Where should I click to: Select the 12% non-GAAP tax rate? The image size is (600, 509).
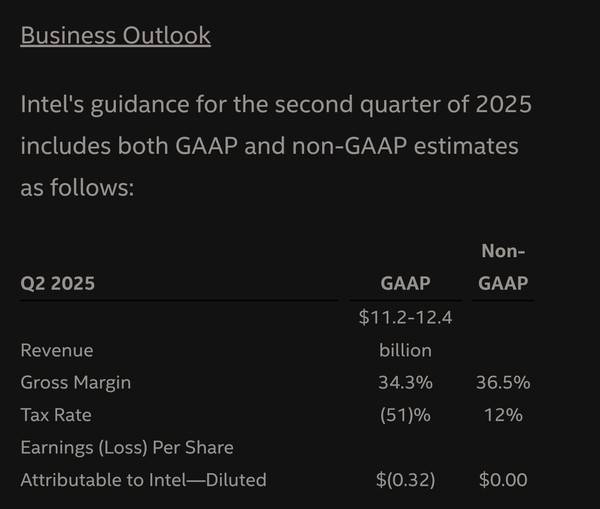(503, 415)
